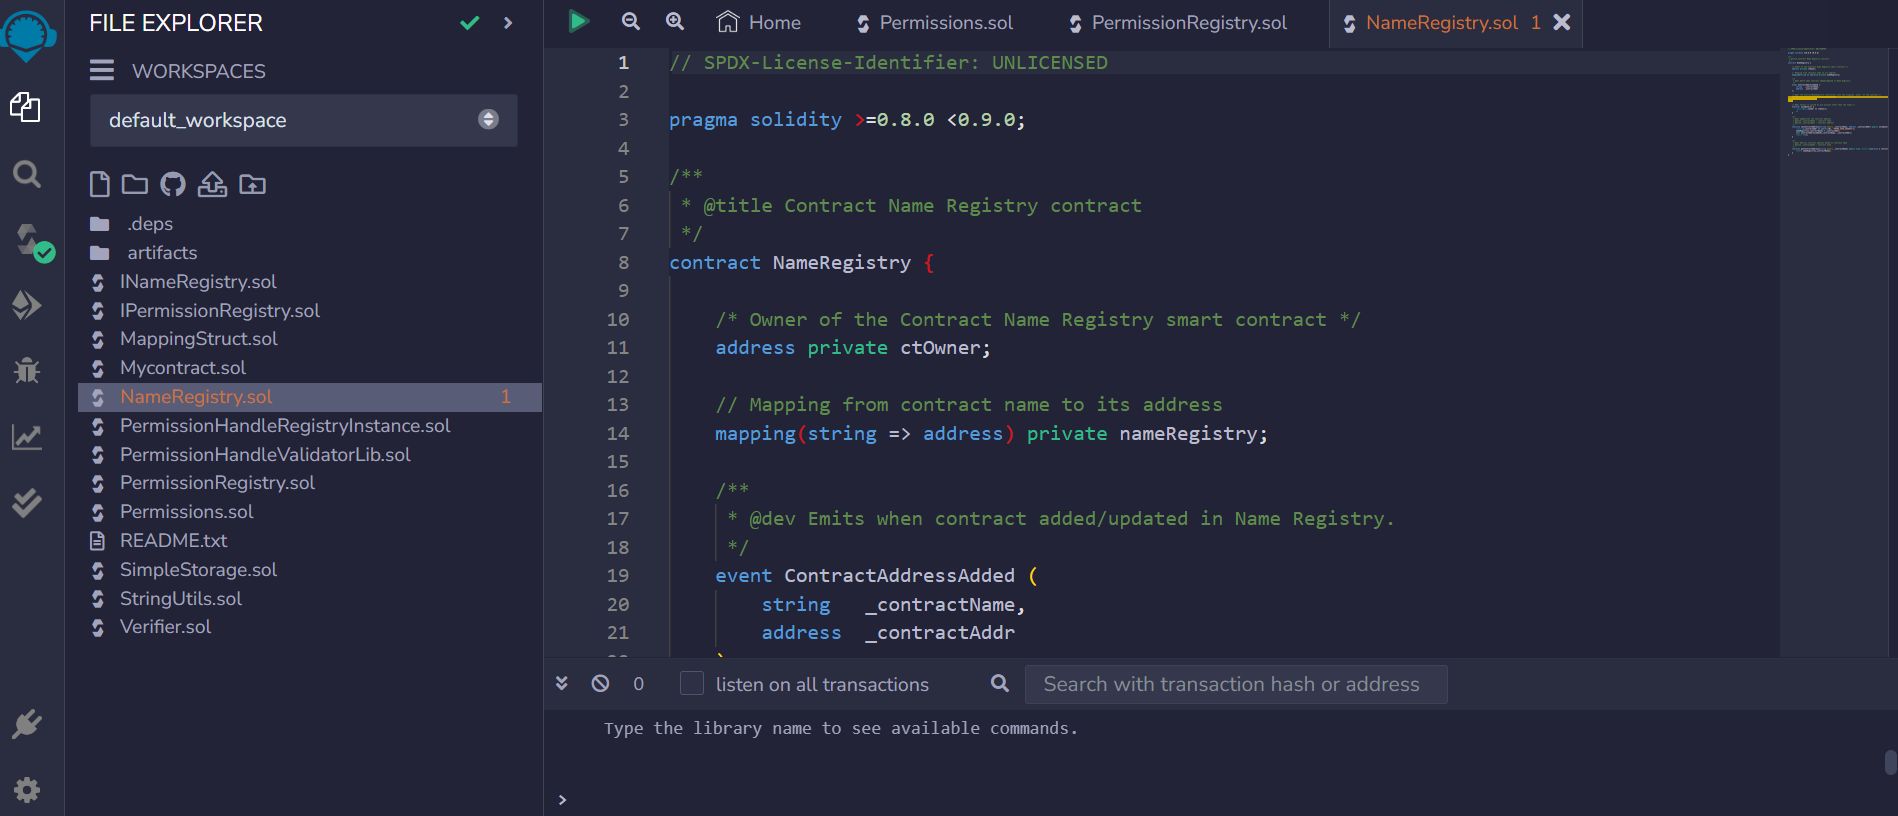
Task: Select NameRegistry.sol in file tree
Action: pos(195,397)
